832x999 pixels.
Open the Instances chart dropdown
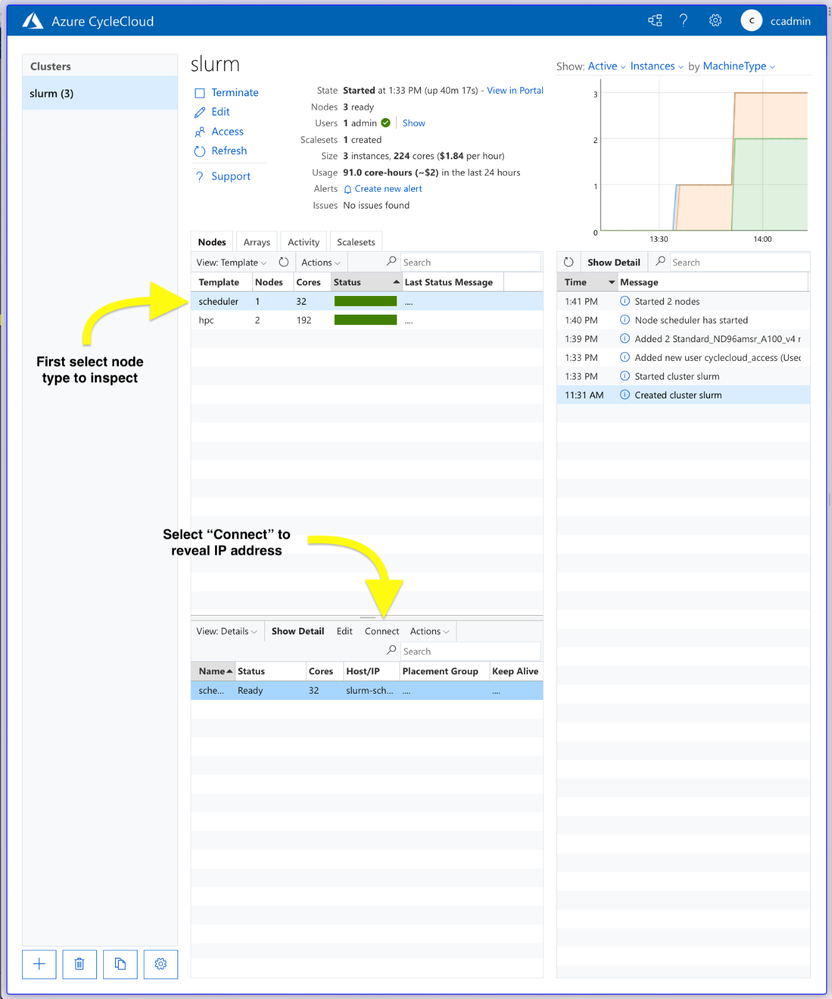point(657,66)
